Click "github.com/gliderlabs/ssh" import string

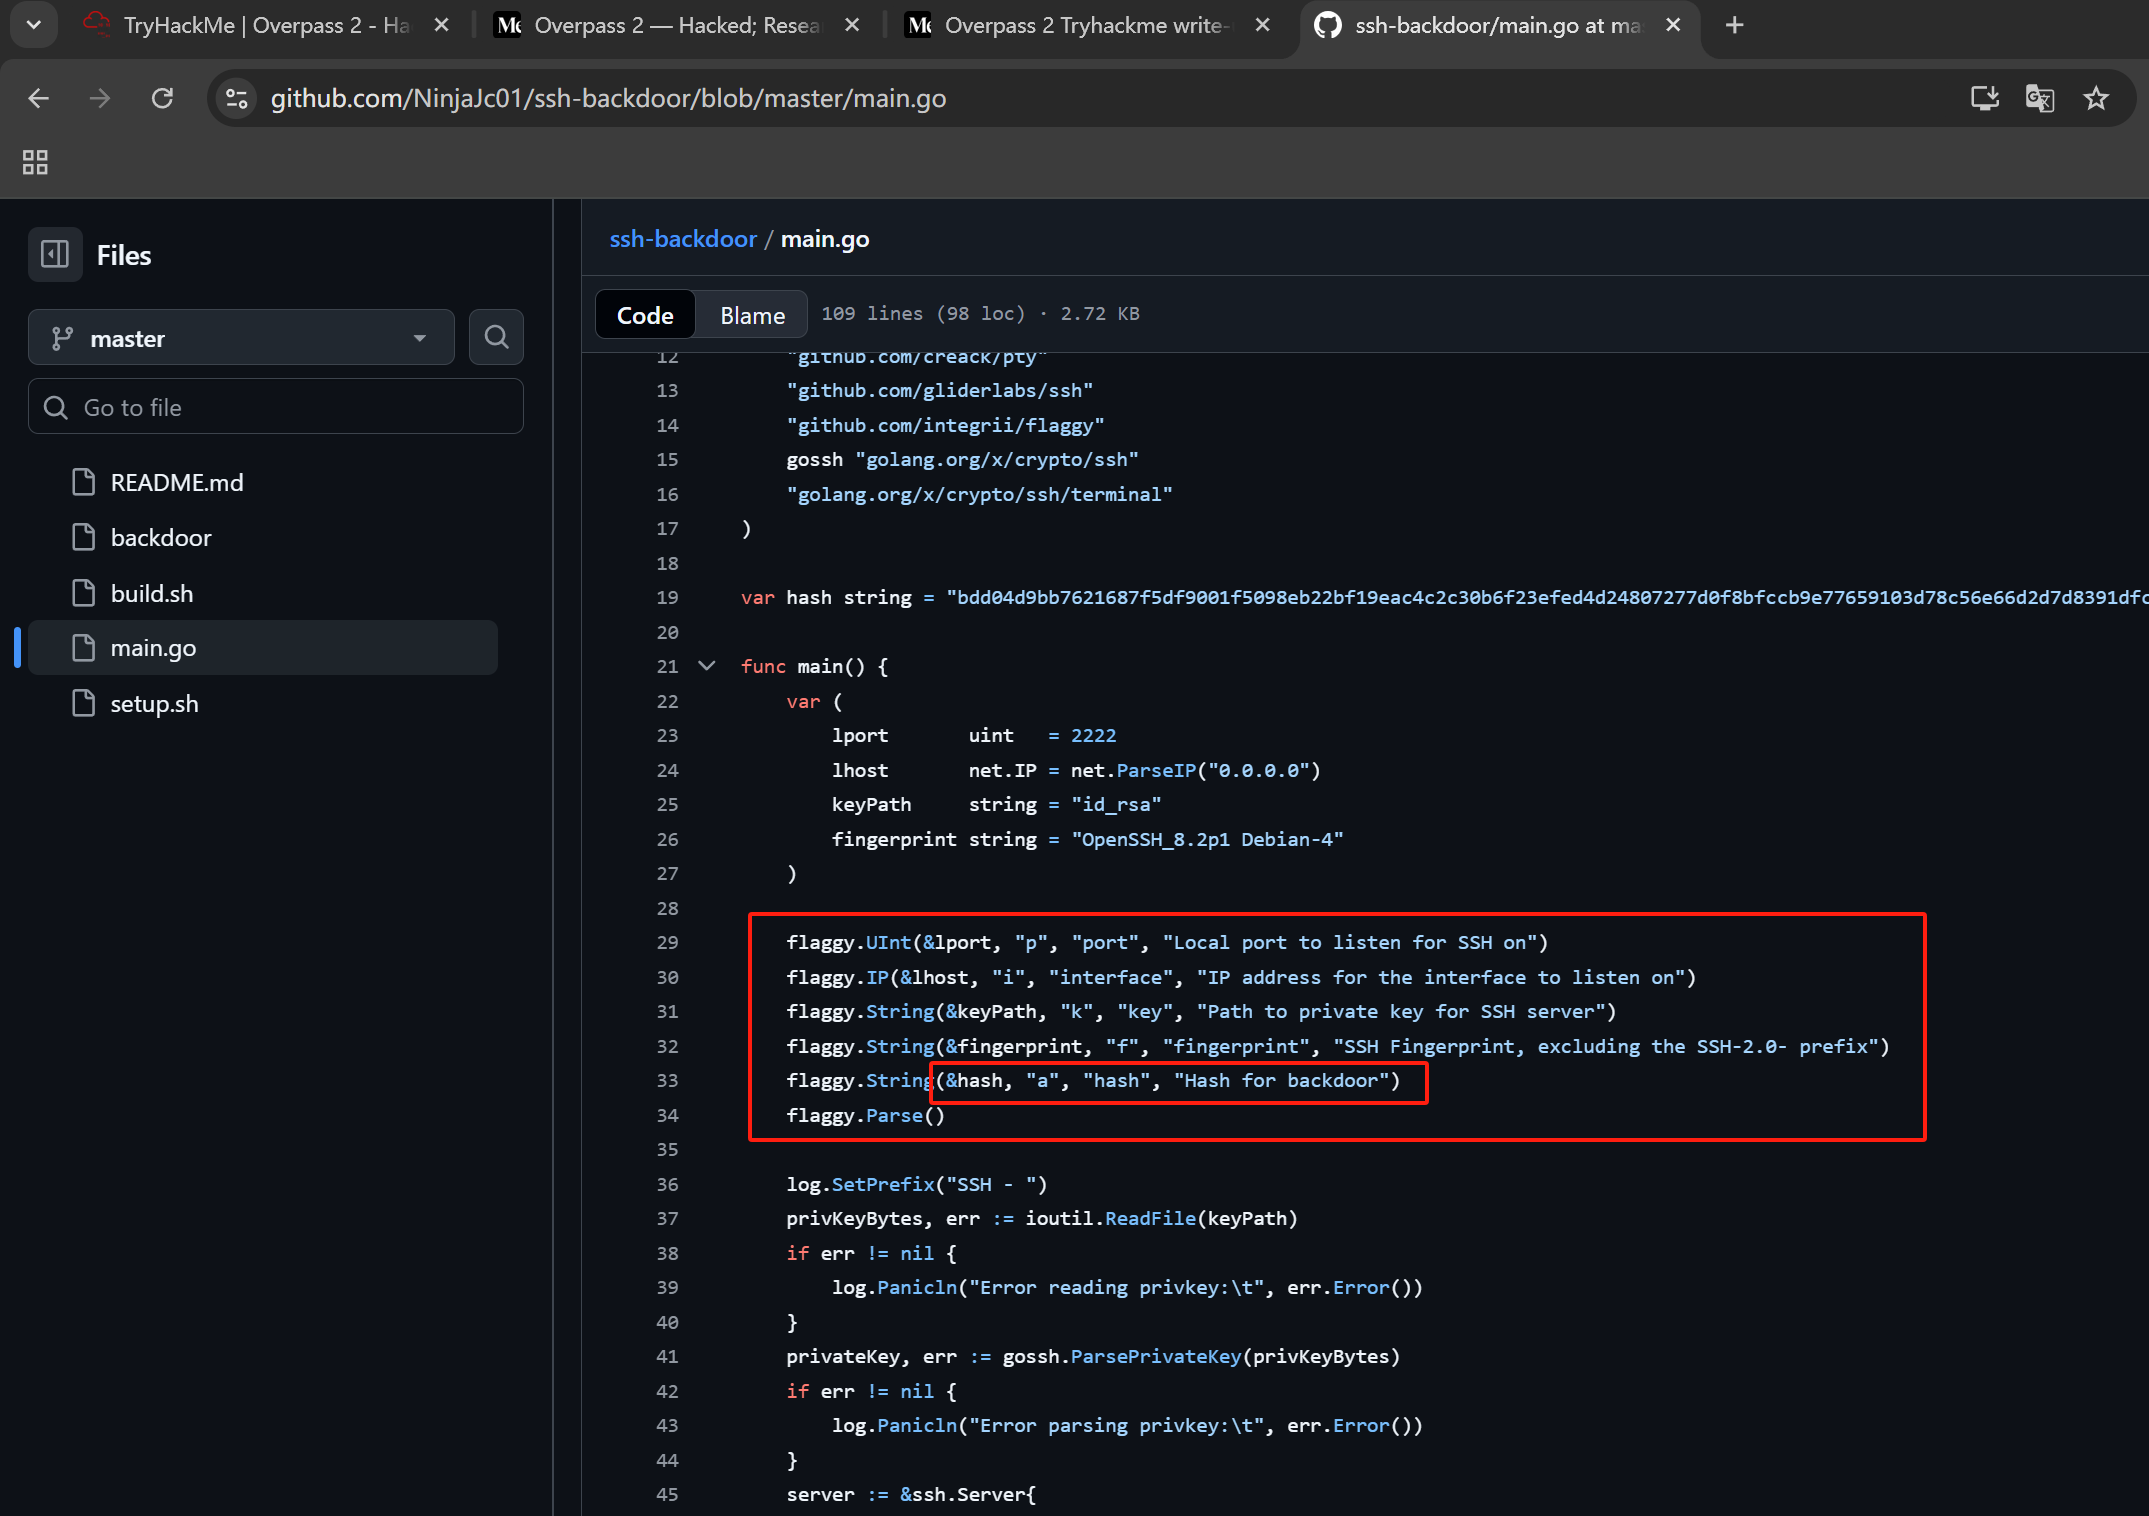(939, 390)
